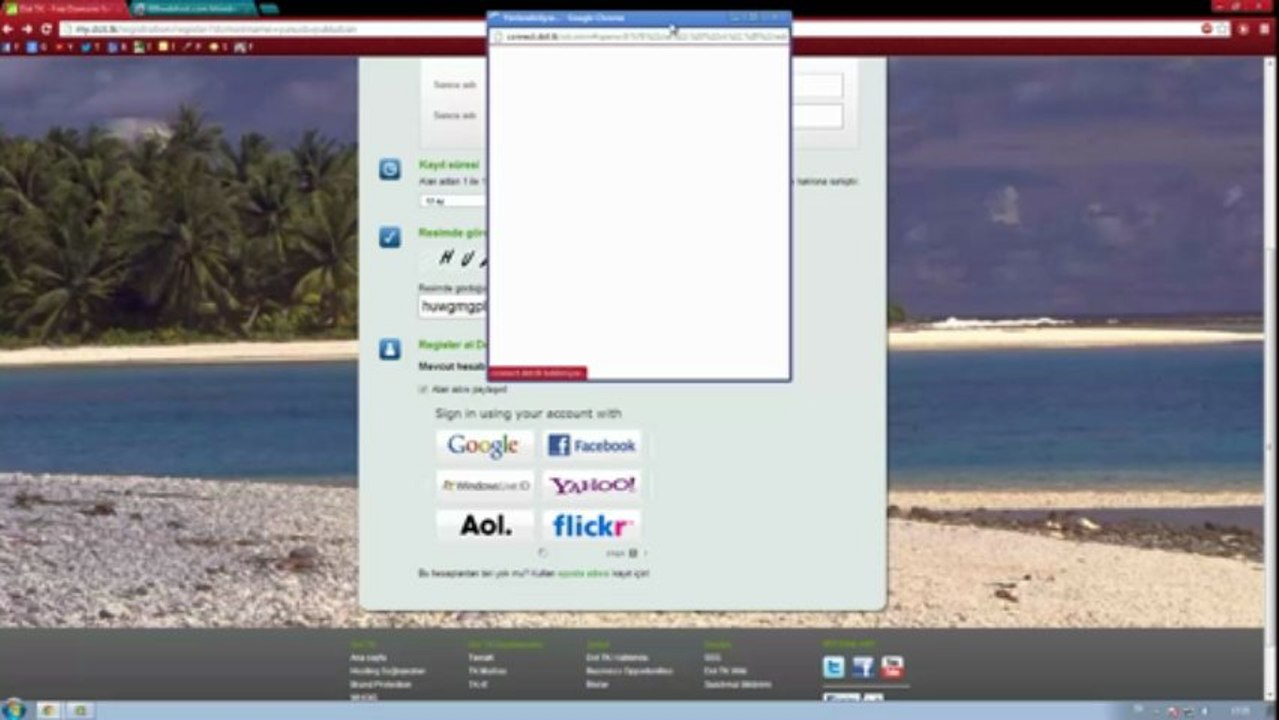Viewport: 1279px width, 720px height.
Task: Click the second server name input field
Action: [817, 116]
